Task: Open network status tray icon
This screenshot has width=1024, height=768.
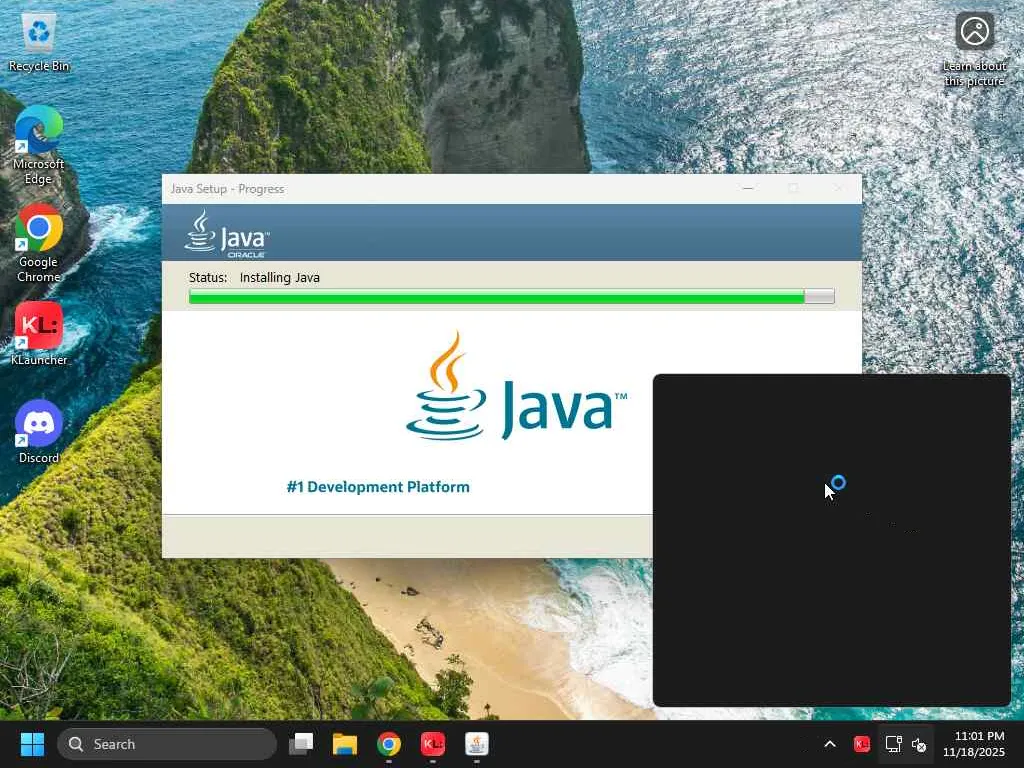Action: point(893,744)
